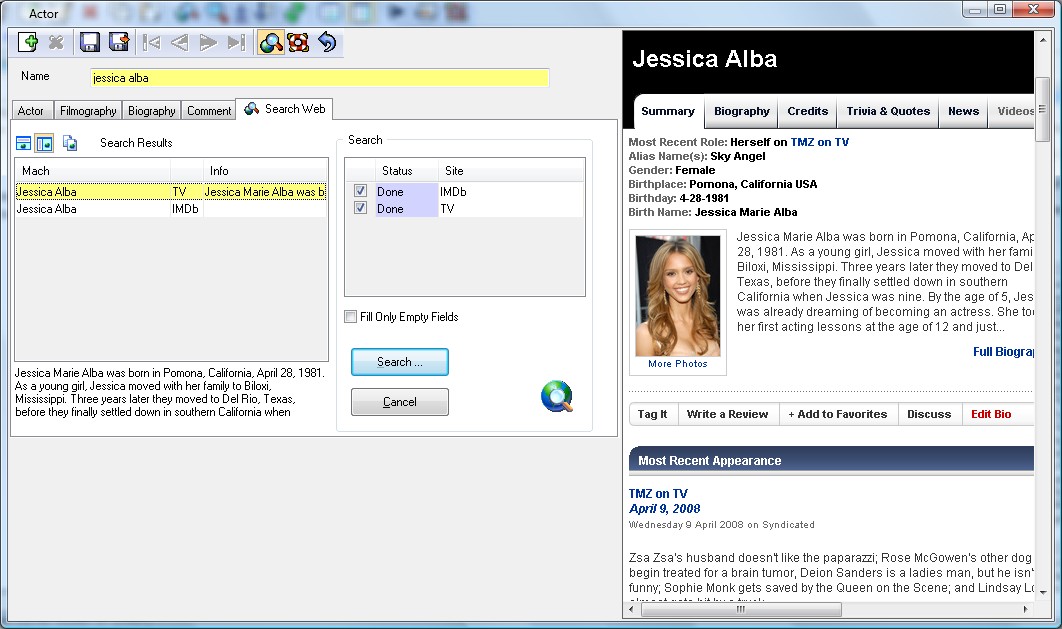Open the News tab
Screen dimensions: 1062x629
click(x=963, y=111)
